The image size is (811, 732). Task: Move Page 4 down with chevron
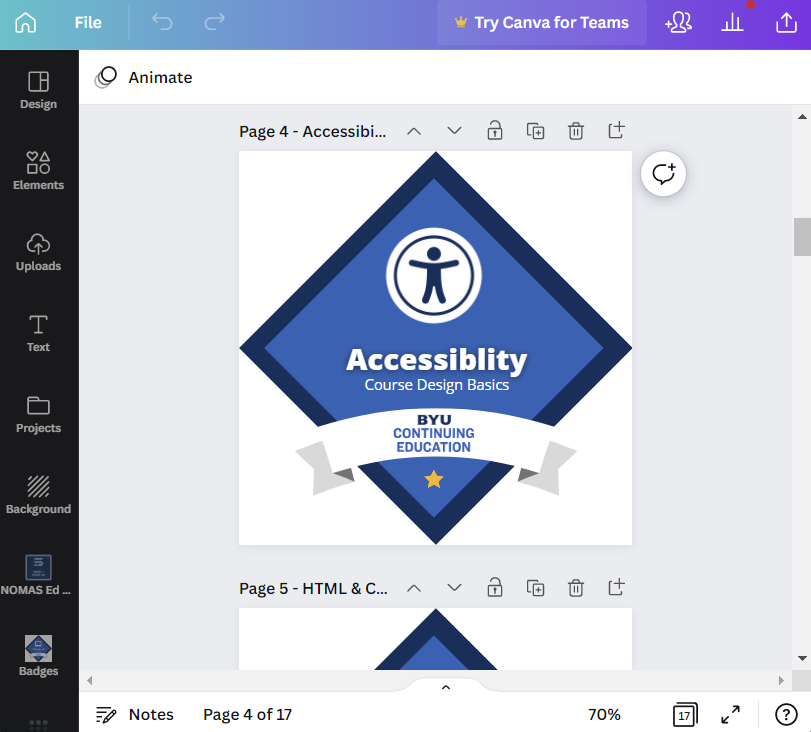point(454,130)
